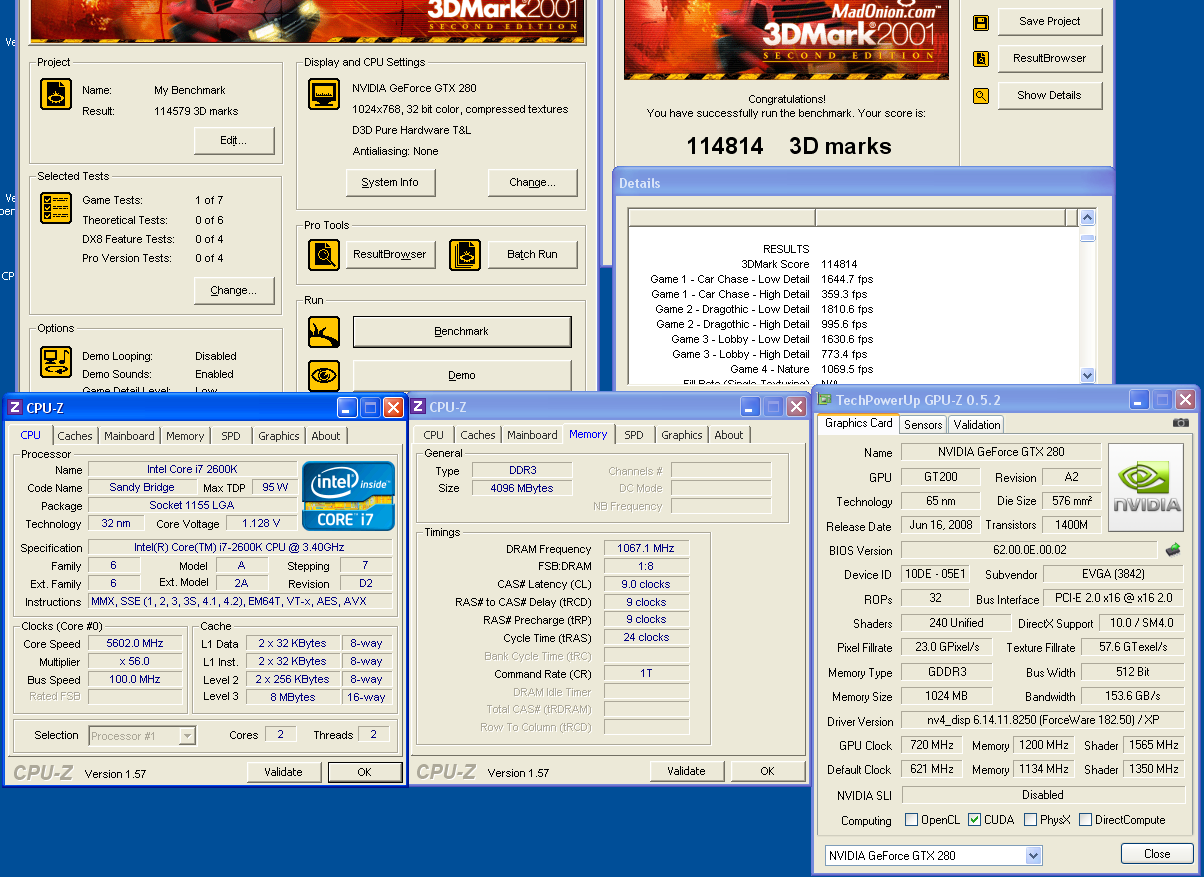Image resolution: width=1204 pixels, height=877 pixels.
Task: Switch to Mainboard tab in CPU-Z CPU window
Action: [x=130, y=436]
